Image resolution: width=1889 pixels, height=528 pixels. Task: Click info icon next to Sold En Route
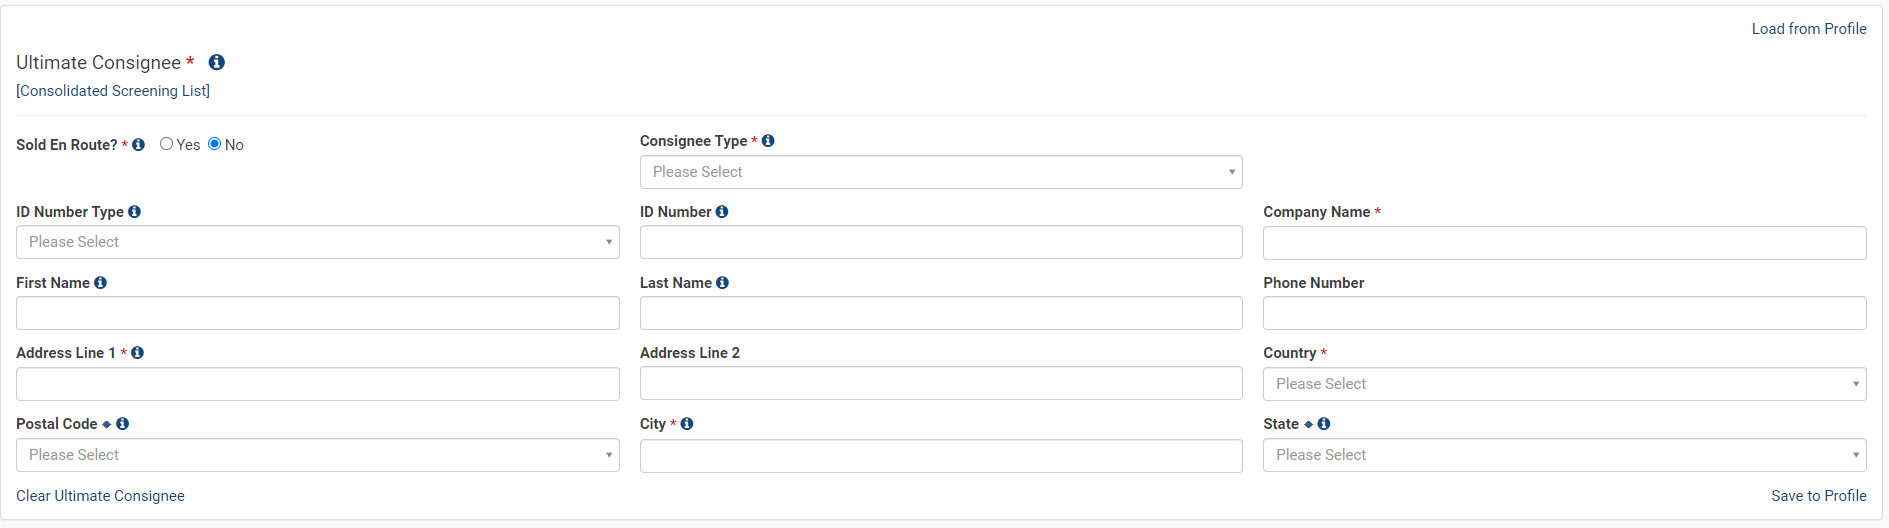(x=138, y=145)
